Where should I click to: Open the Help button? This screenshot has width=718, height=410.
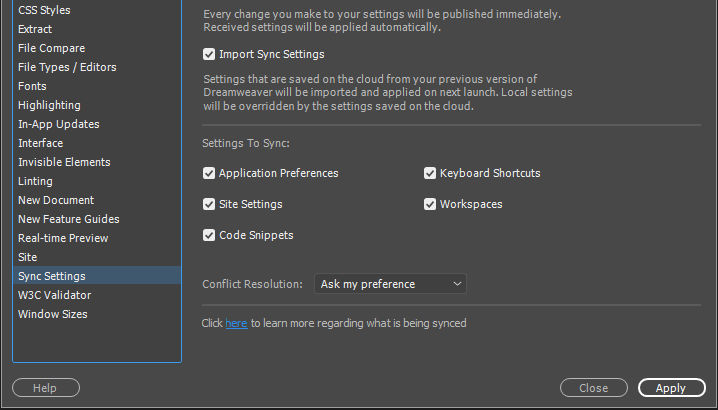[x=45, y=388]
